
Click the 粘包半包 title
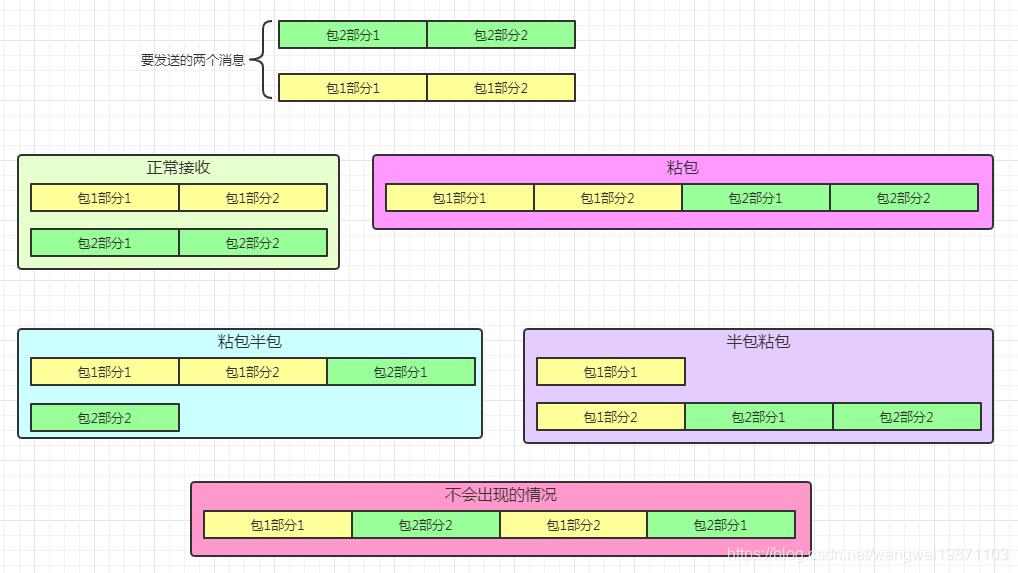click(x=250, y=341)
